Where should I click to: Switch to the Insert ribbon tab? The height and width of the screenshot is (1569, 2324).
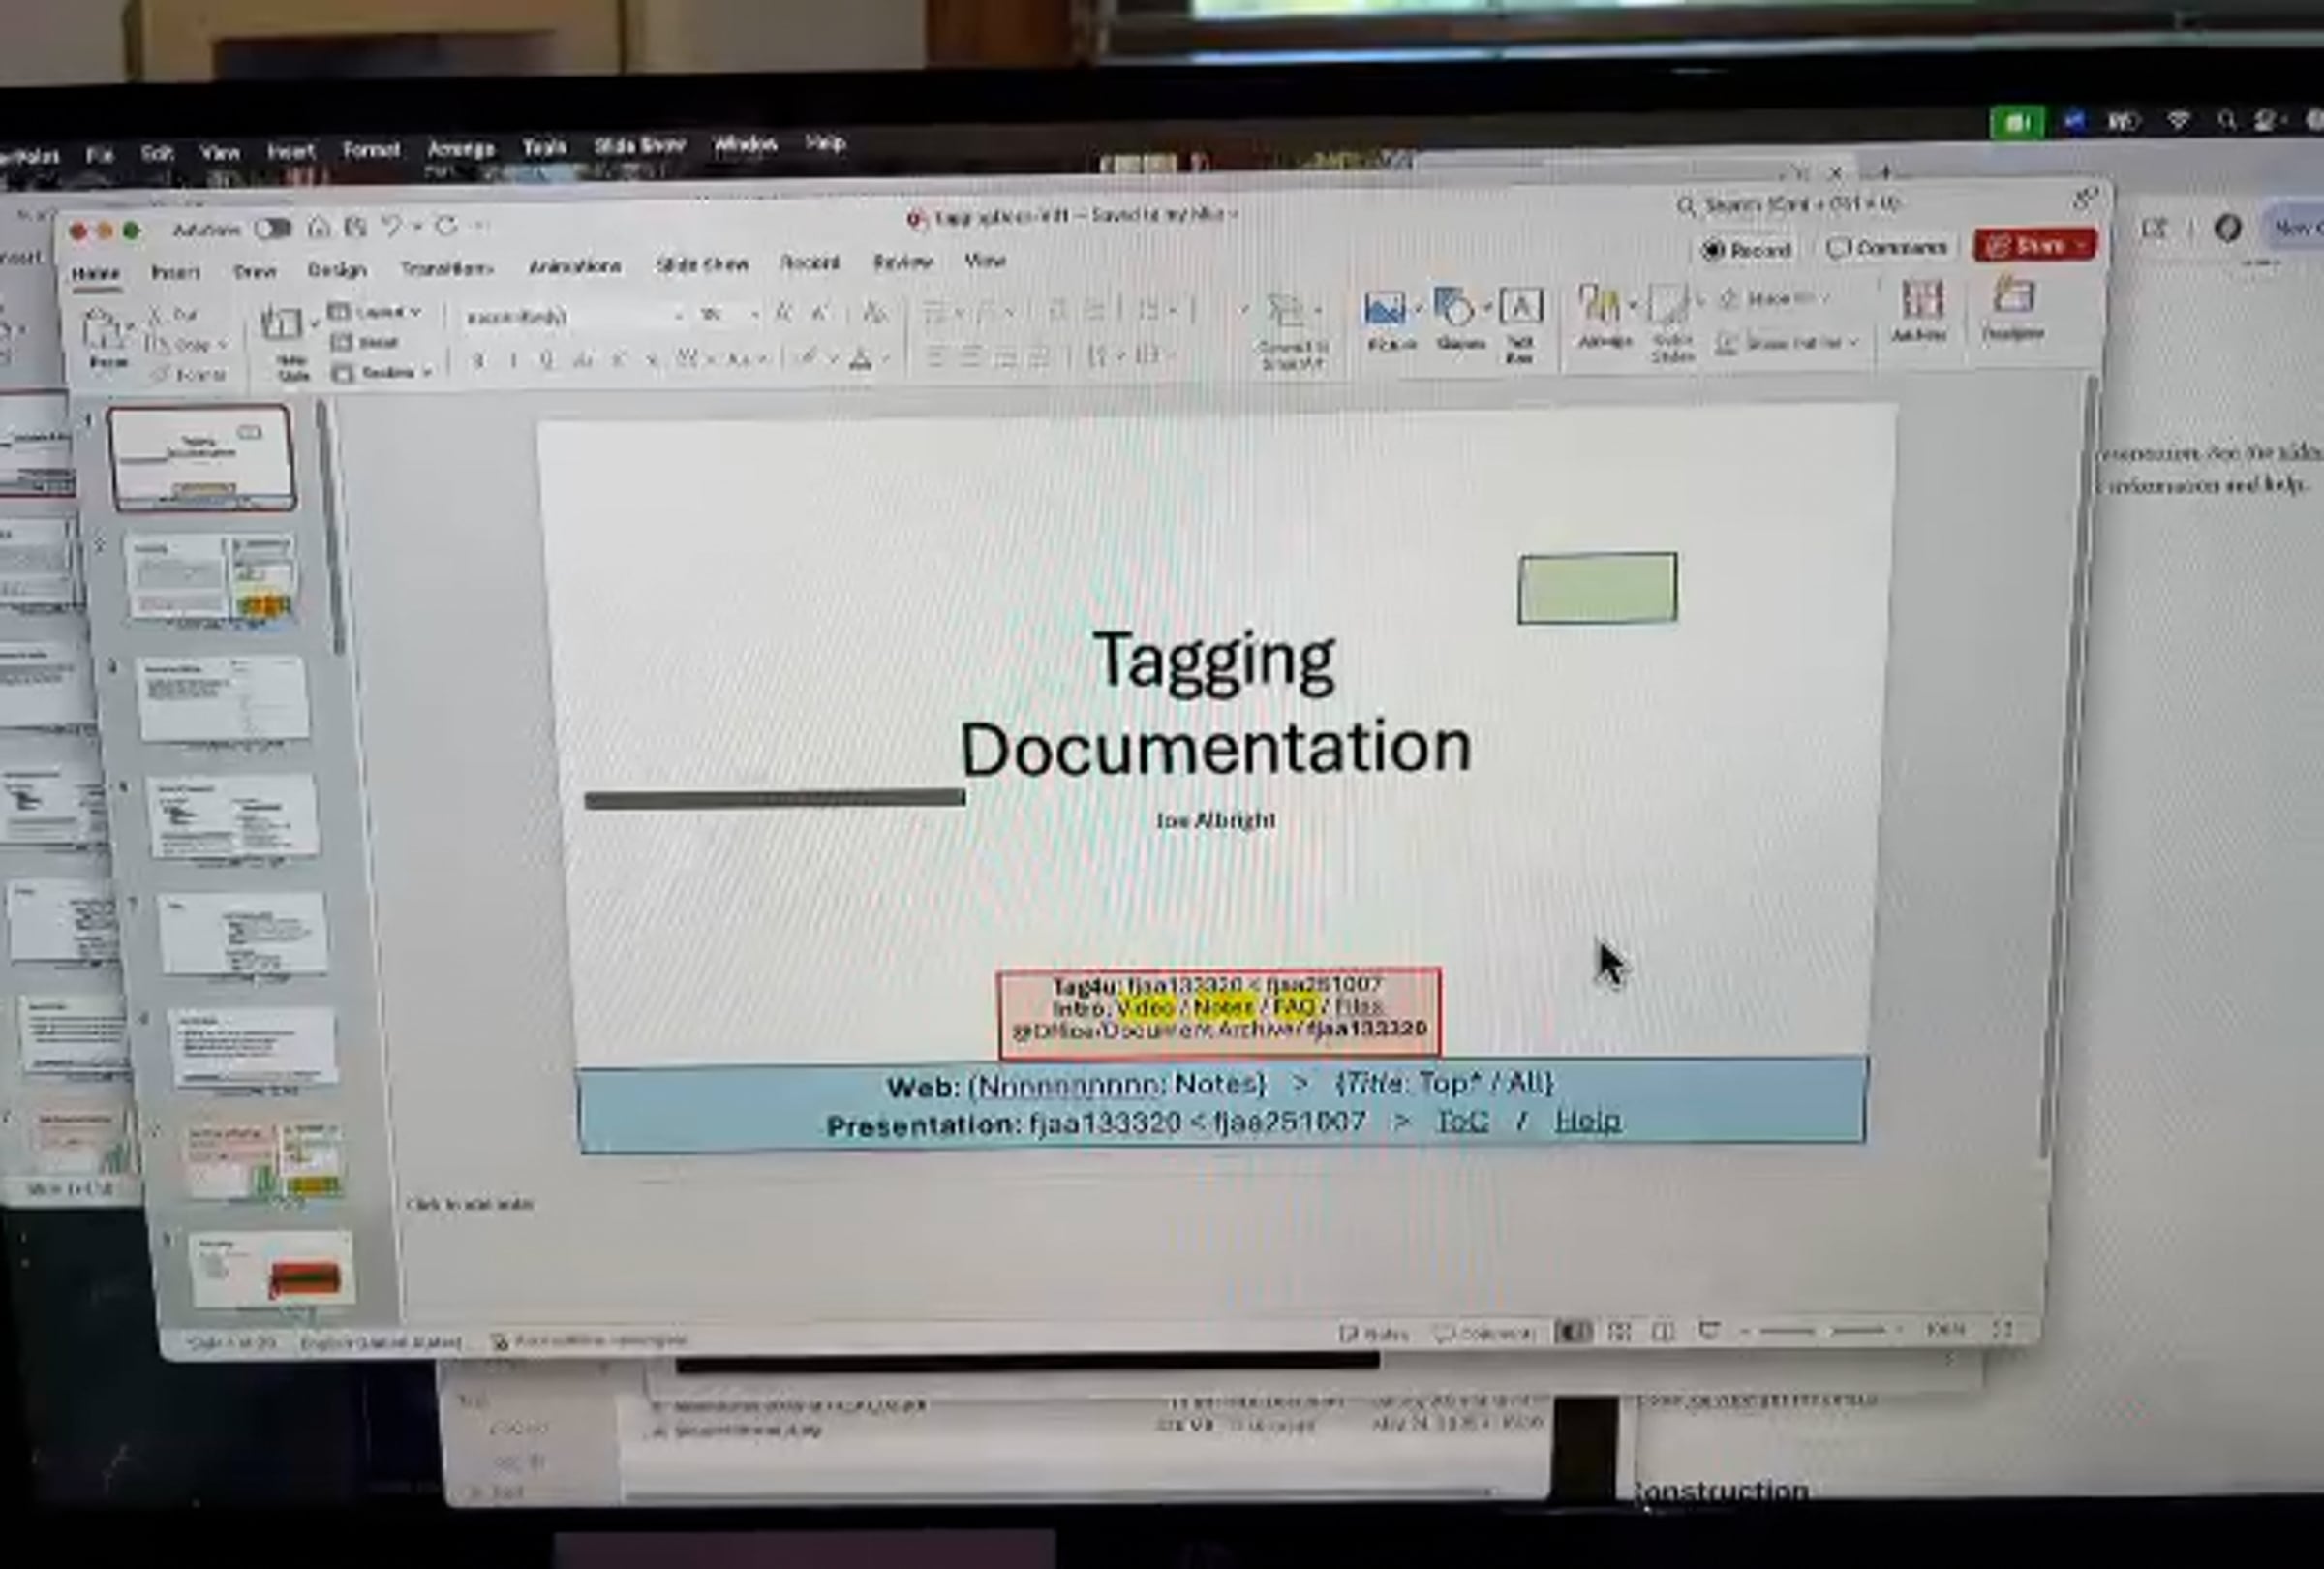tap(176, 272)
